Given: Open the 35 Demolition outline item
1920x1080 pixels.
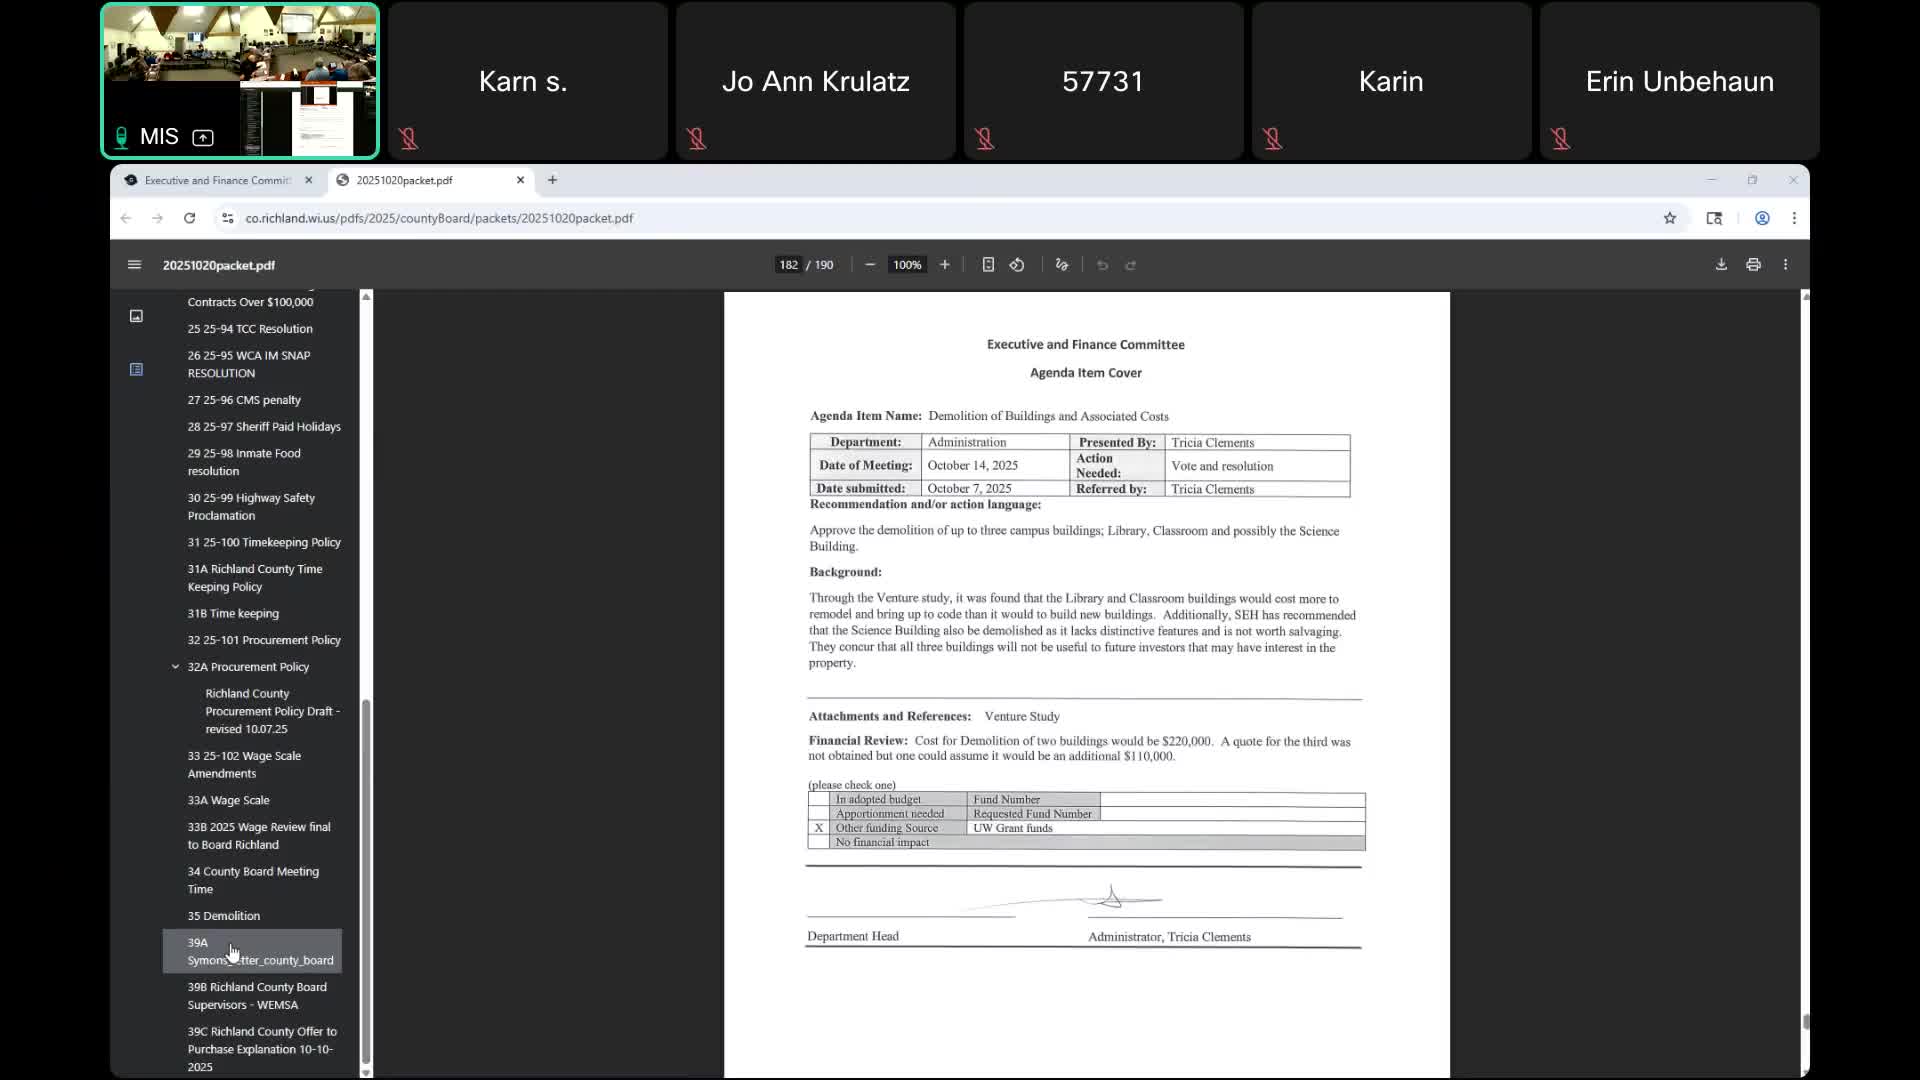Looking at the screenshot, I should [x=224, y=916].
